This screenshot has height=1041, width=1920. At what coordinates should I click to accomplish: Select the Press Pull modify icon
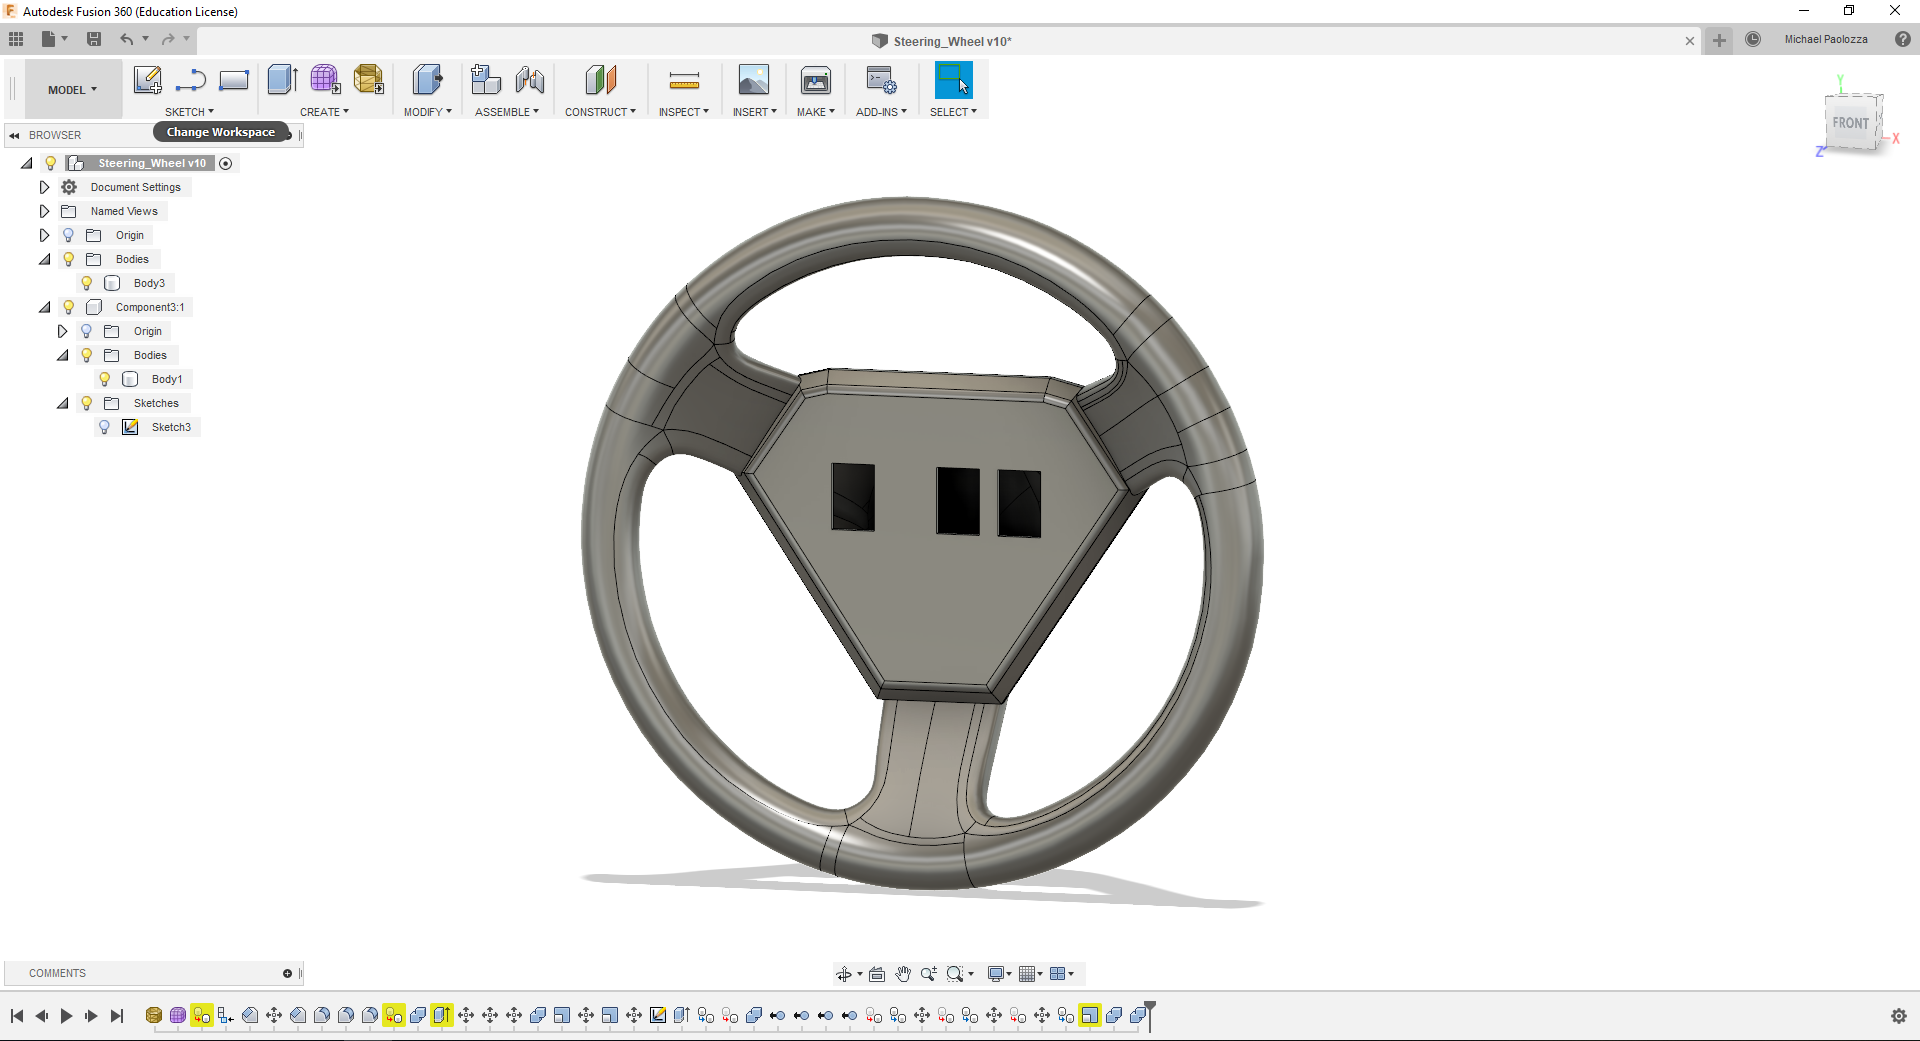[427, 80]
